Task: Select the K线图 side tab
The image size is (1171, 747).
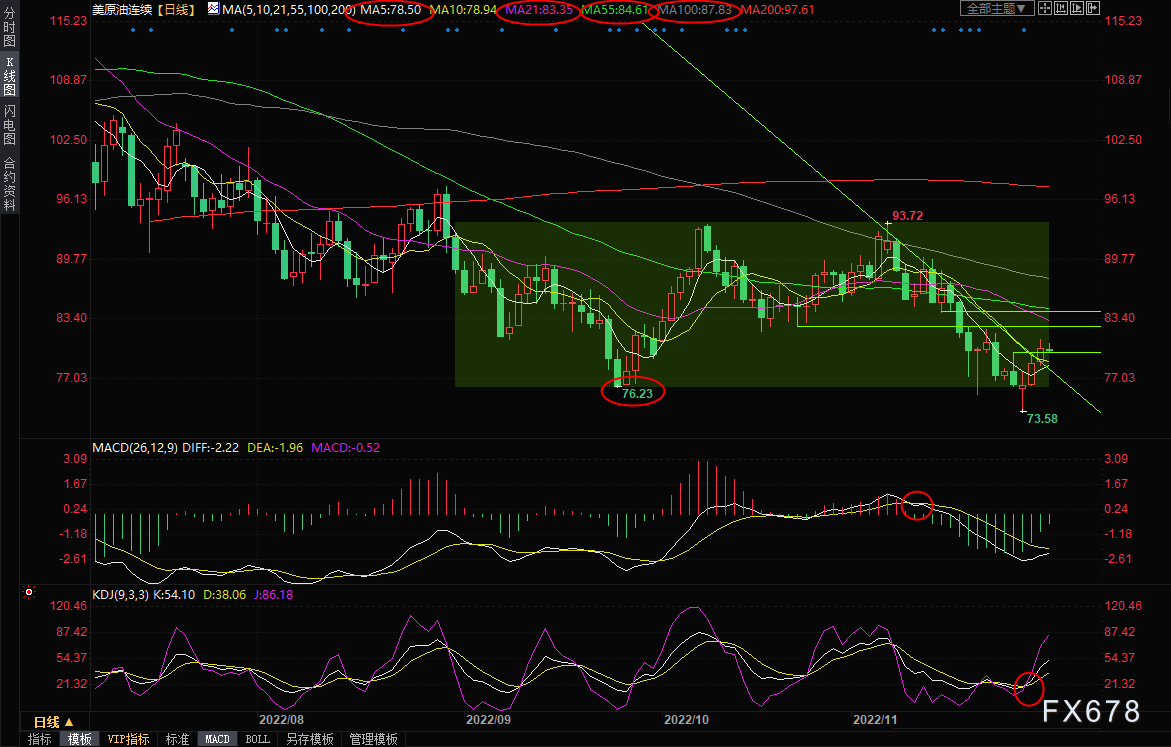Action: tap(10, 76)
